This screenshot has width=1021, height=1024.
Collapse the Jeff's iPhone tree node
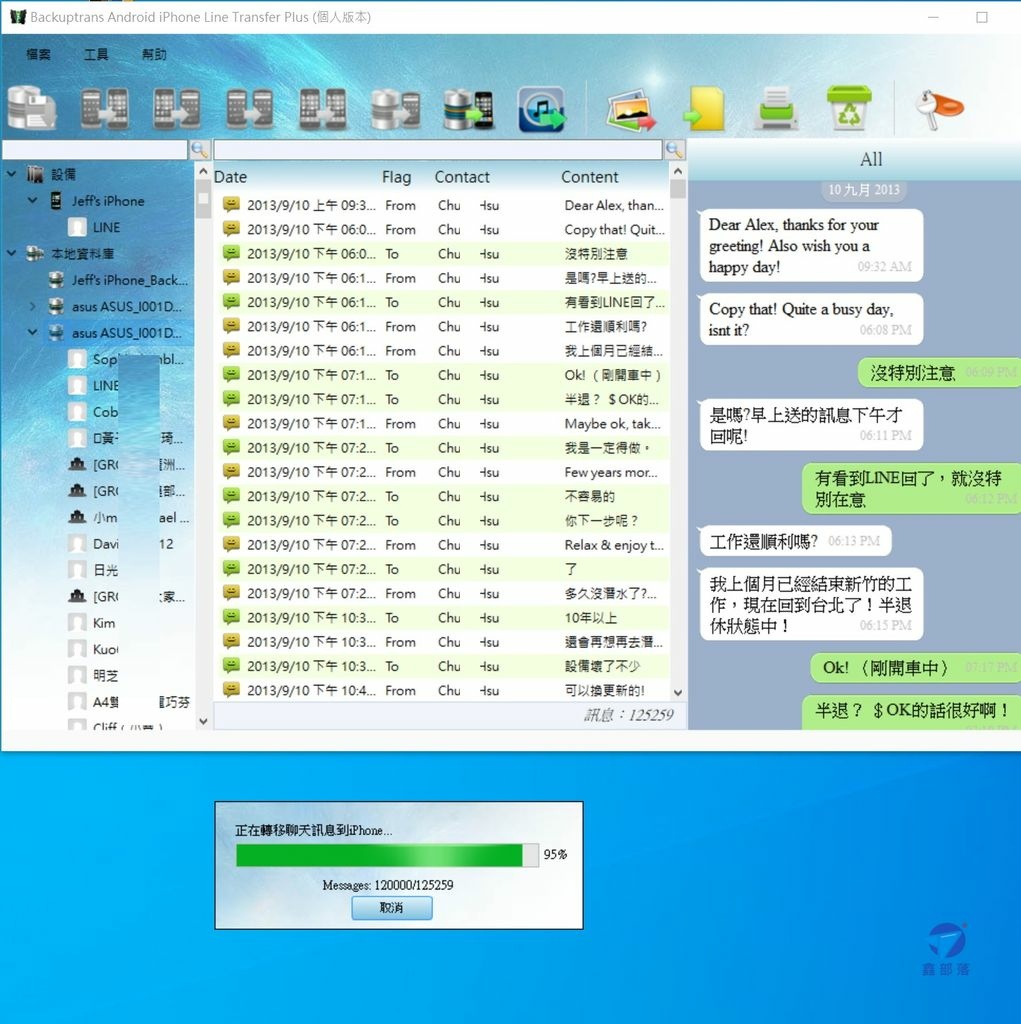[33, 200]
